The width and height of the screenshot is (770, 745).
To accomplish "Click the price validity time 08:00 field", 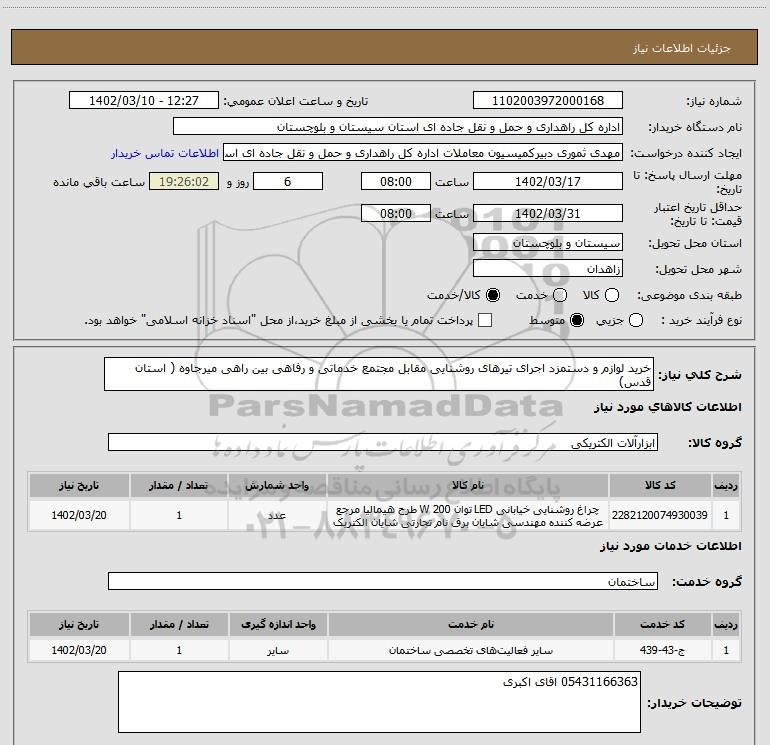I will 396,214.
